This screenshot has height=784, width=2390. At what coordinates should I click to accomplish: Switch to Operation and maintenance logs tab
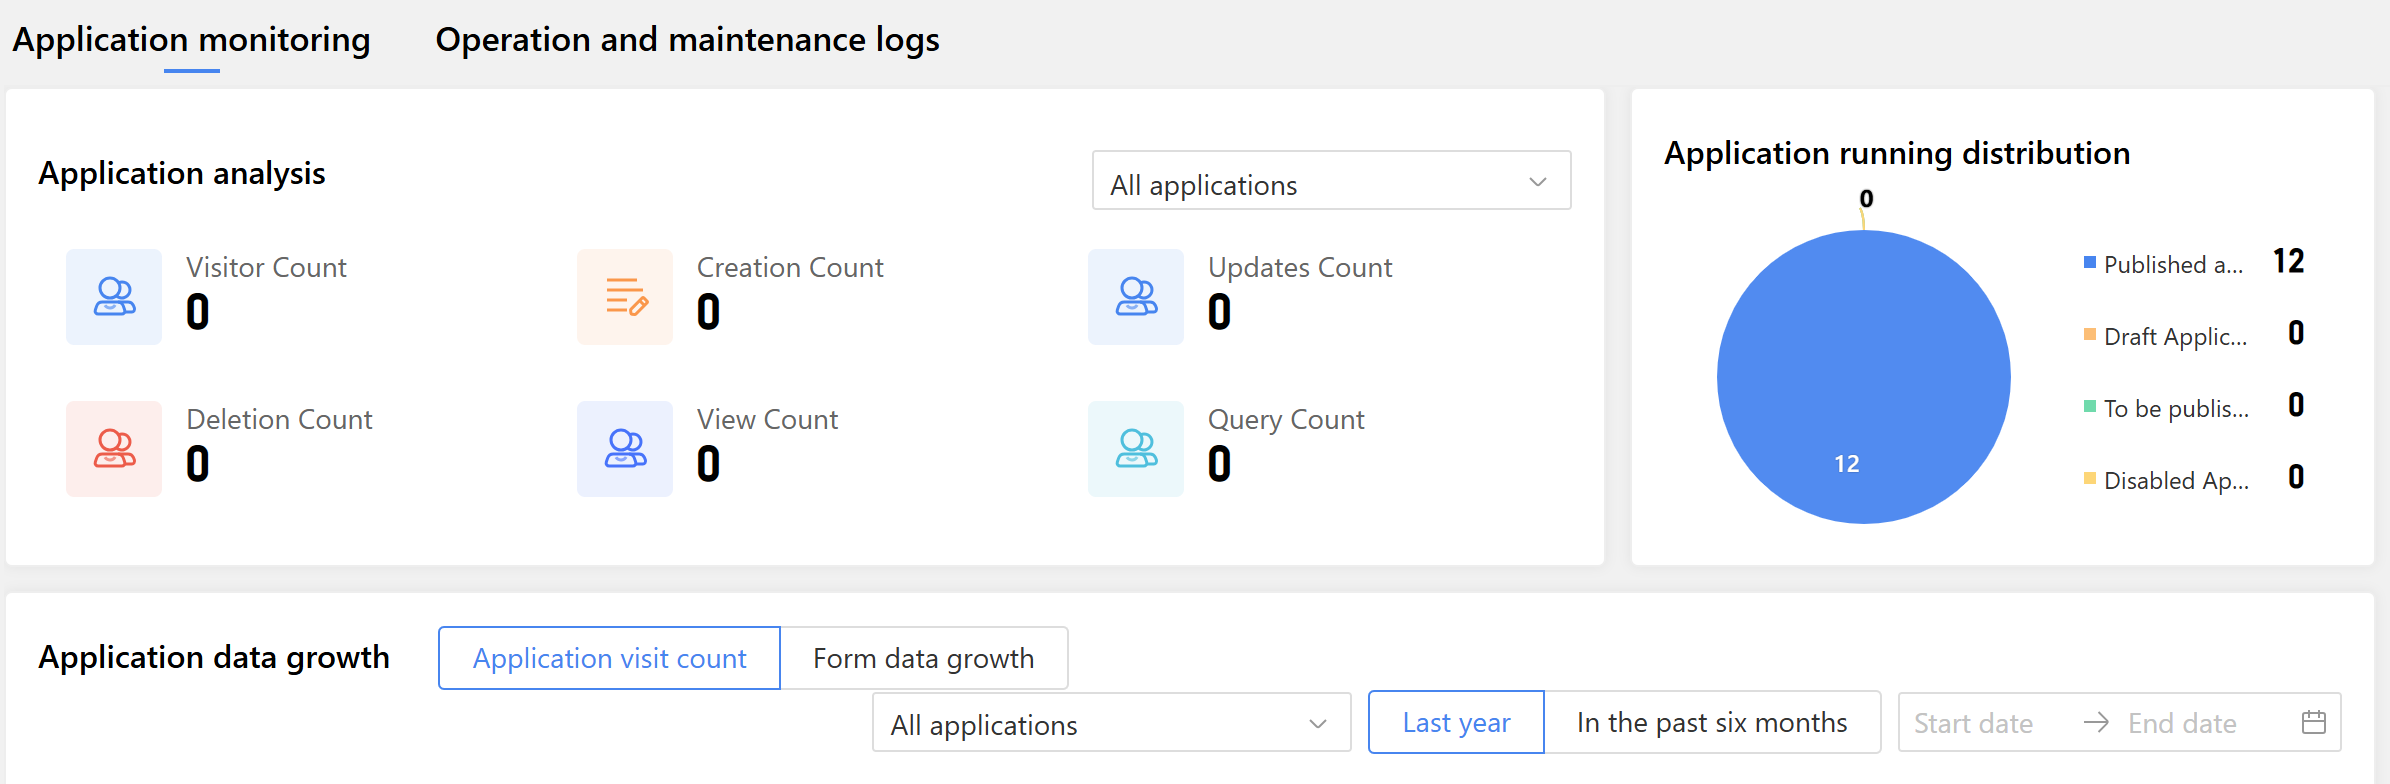pyautogui.click(x=687, y=40)
